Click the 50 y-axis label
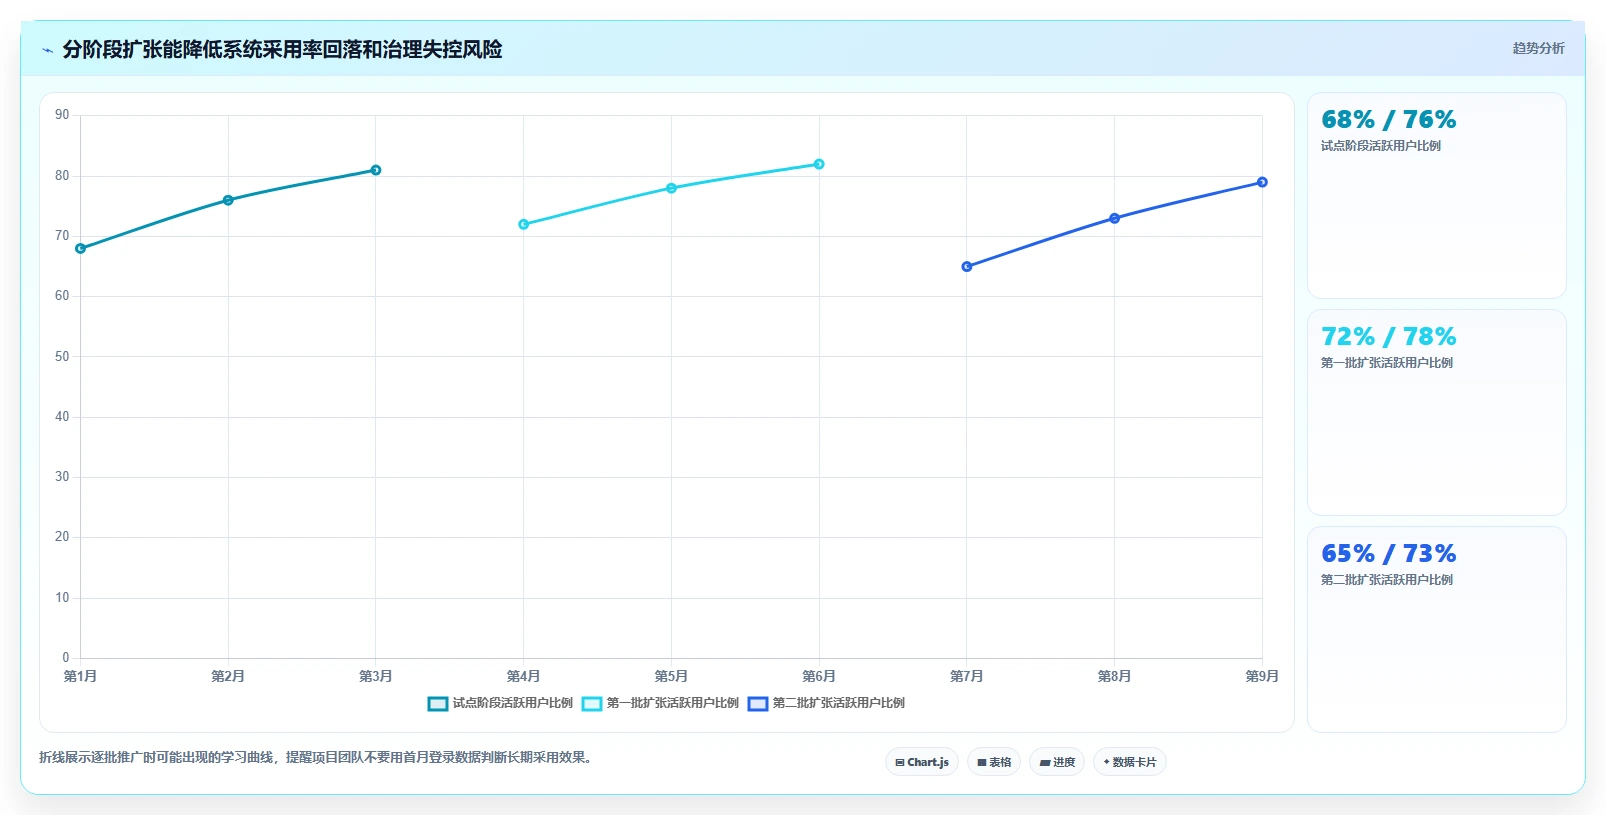 (x=62, y=357)
